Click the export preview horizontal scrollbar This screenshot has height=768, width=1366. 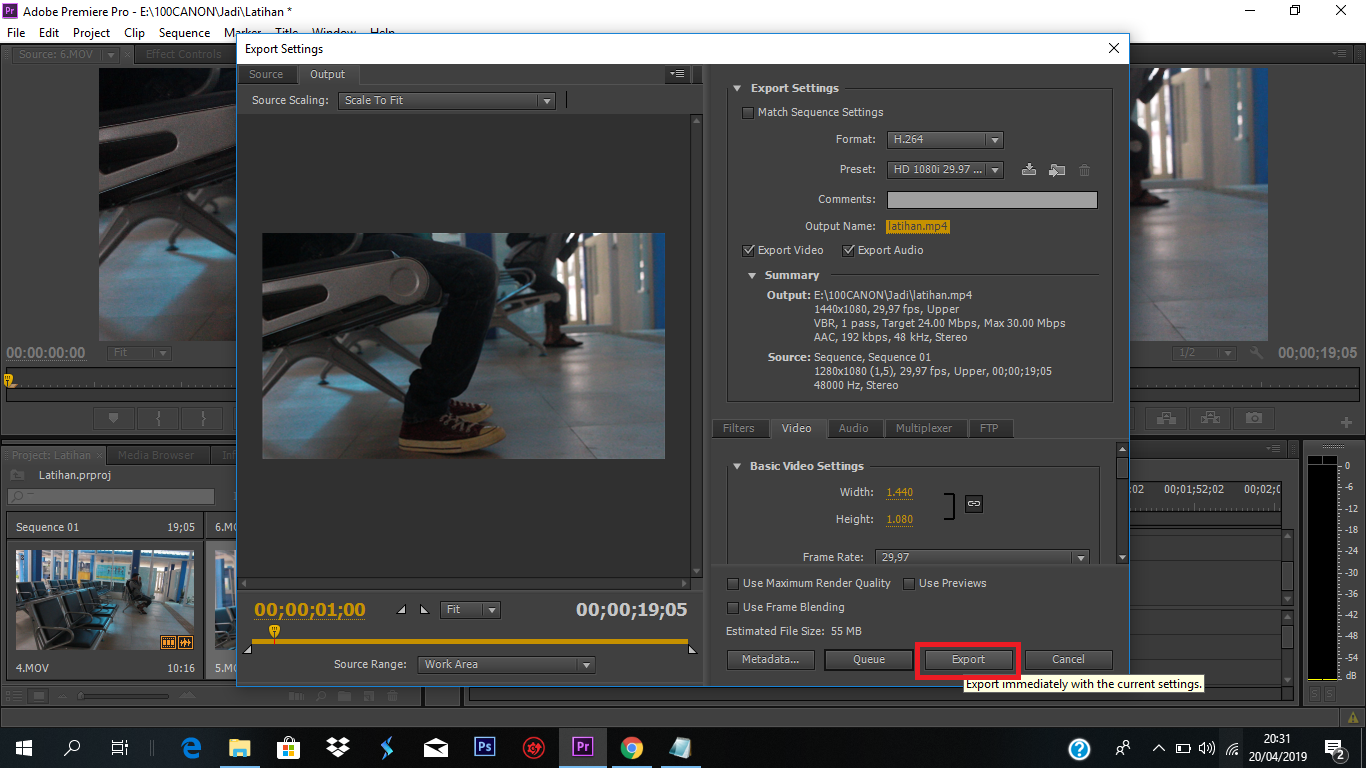click(x=466, y=584)
